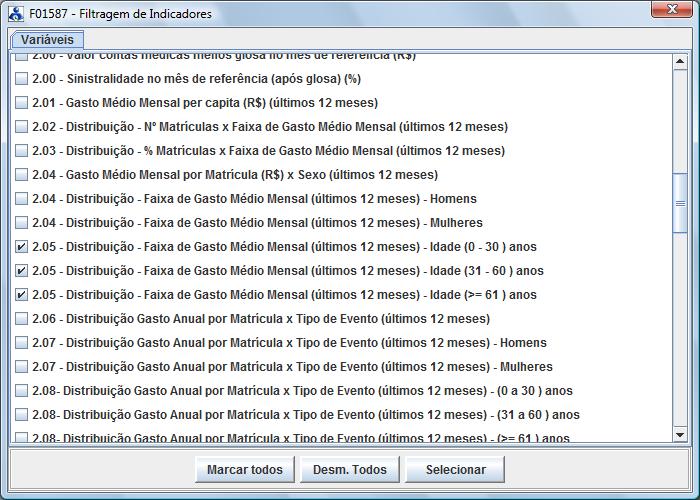700x500 pixels.
Task: Check the 2.01 Gasto Médio Mensal per capita box
Action: click(22, 103)
